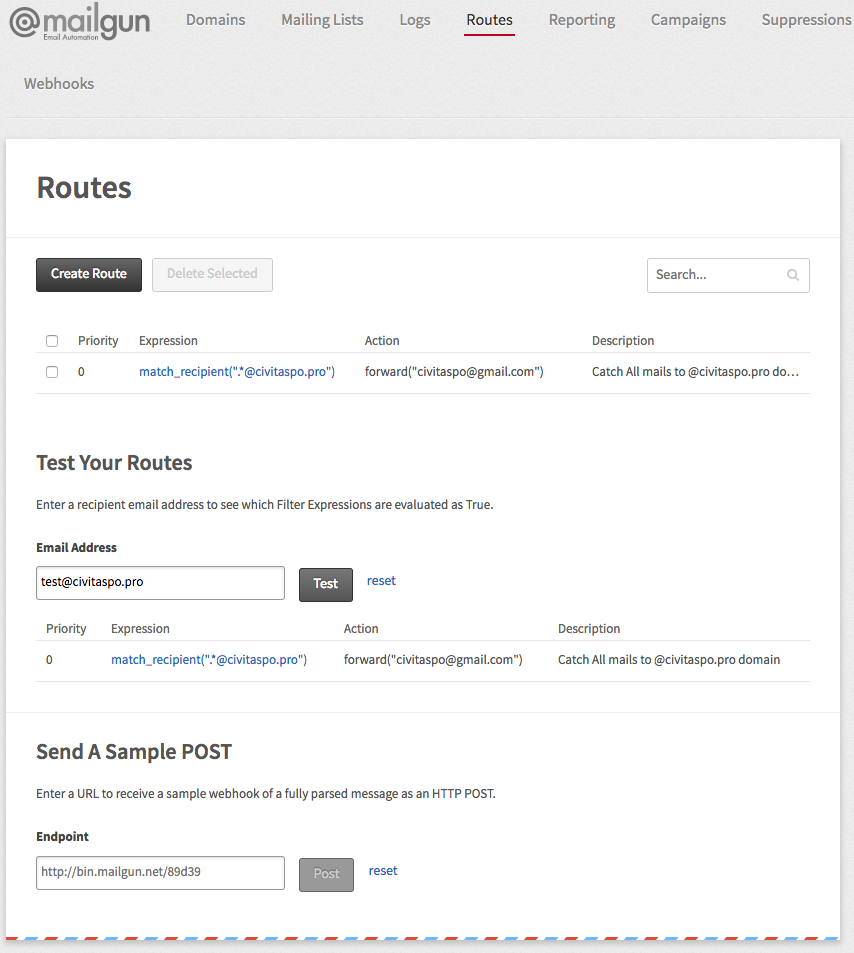Open match_recipient link in test results
This screenshot has width=854, height=953.
[209, 660]
